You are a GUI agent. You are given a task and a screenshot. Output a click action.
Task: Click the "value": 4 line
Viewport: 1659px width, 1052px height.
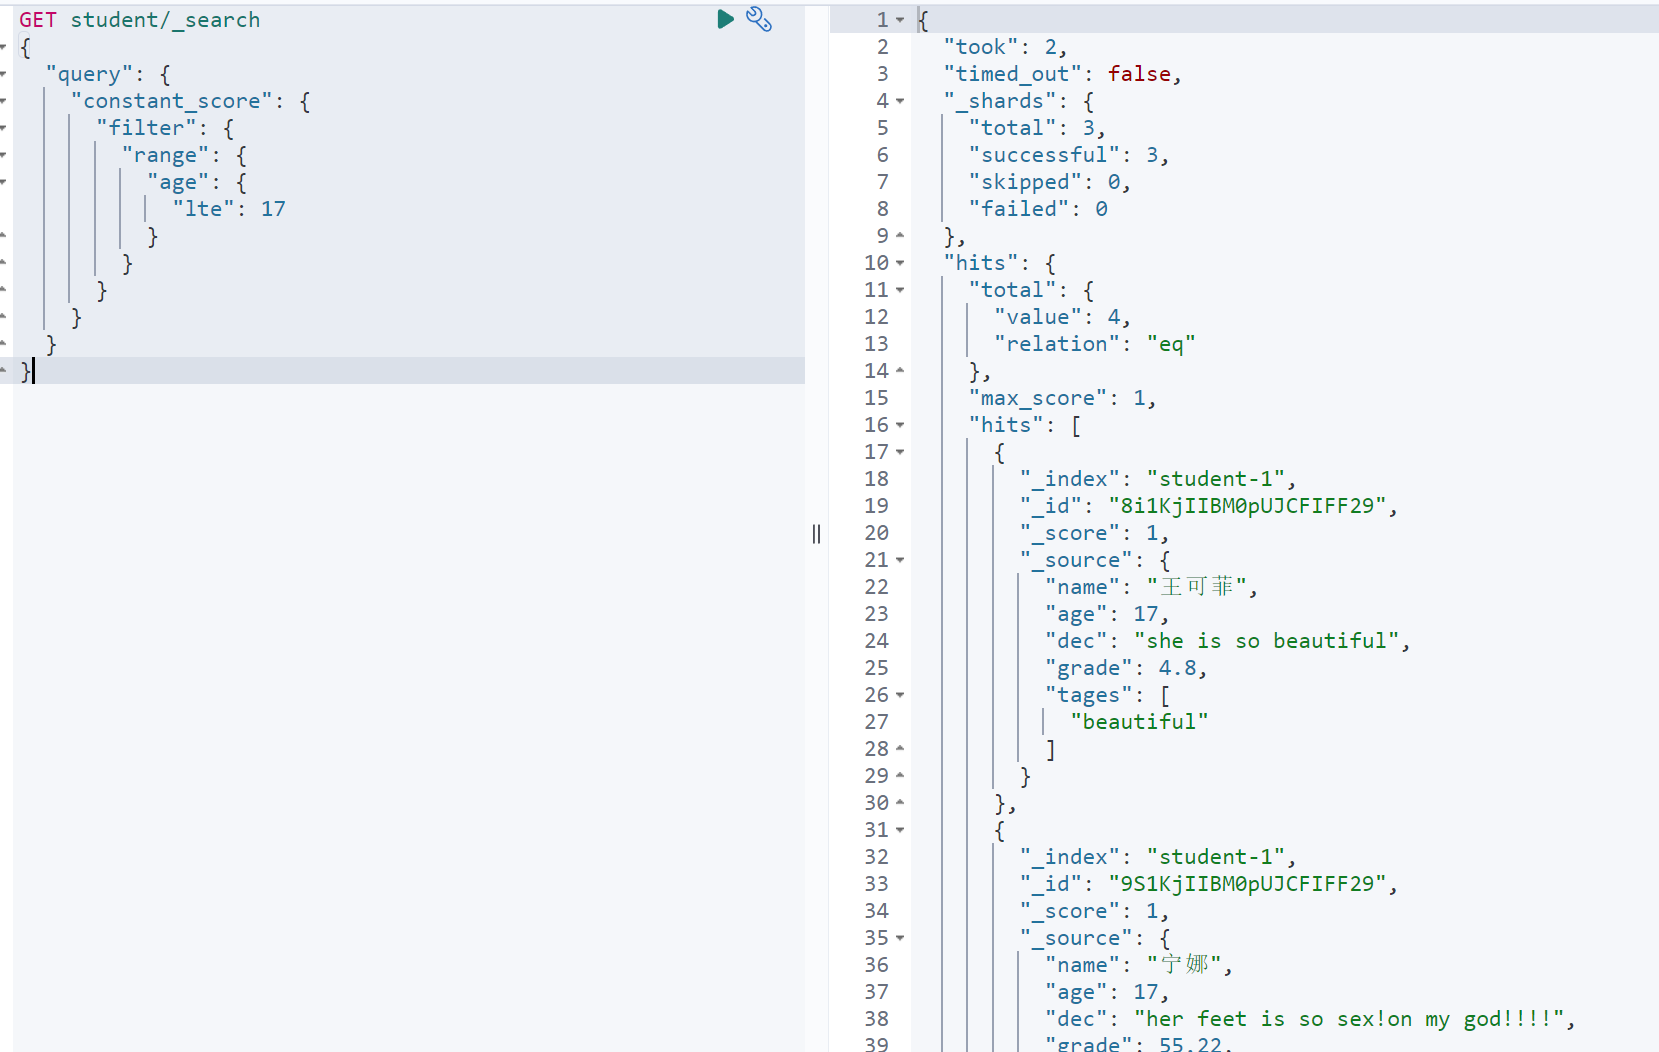coord(1062,317)
